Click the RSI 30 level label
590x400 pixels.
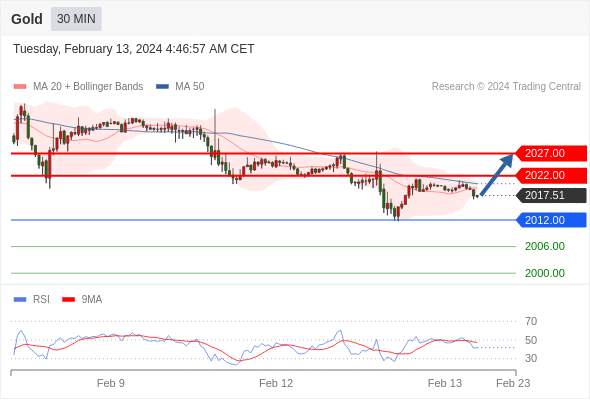click(531, 358)
